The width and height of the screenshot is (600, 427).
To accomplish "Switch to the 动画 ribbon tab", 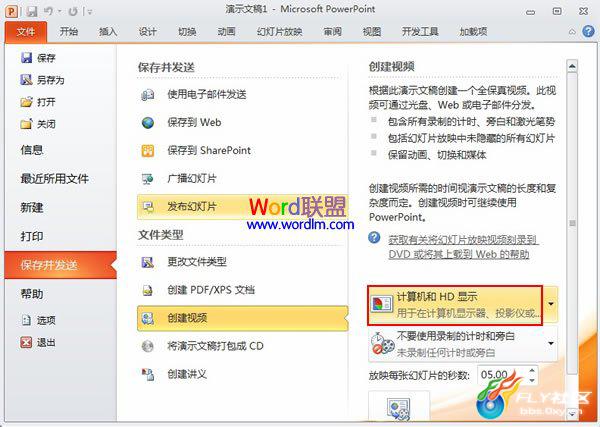I will click(227, 31).
